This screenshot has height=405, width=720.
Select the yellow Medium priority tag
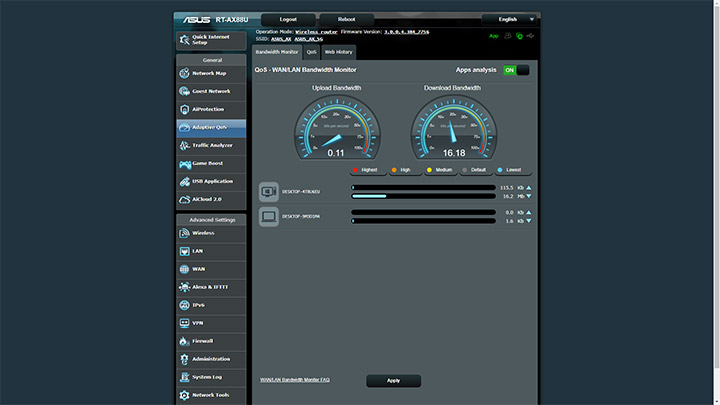pyautogui.click(x=441, y=170)
